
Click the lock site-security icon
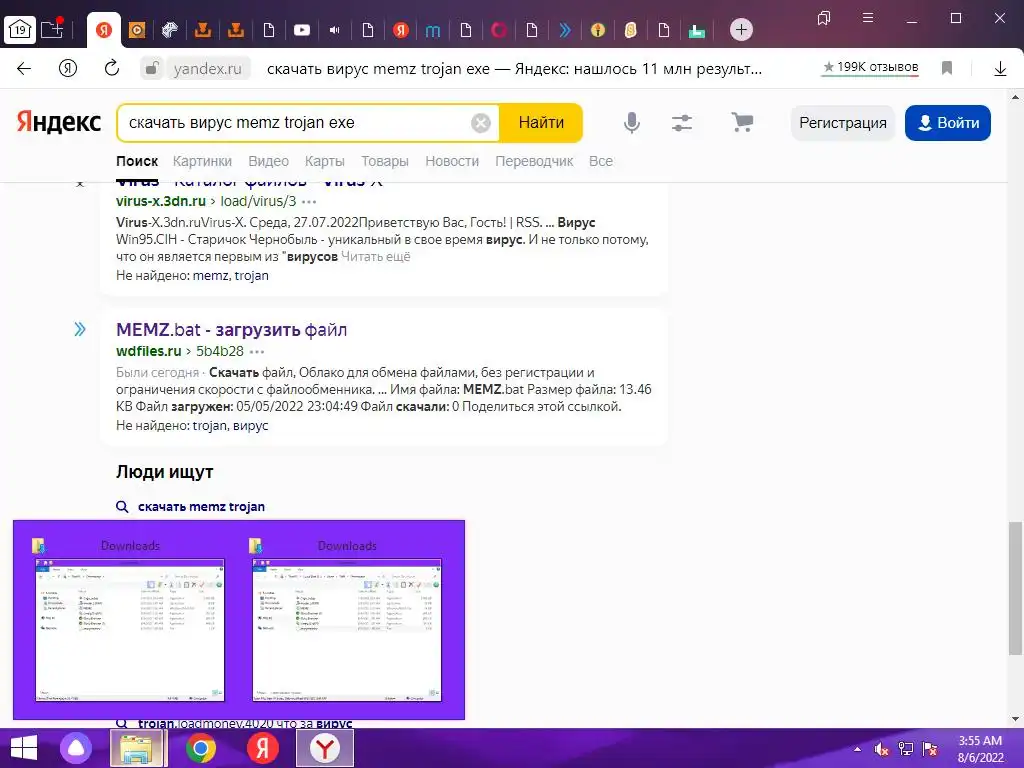[152, 68]
